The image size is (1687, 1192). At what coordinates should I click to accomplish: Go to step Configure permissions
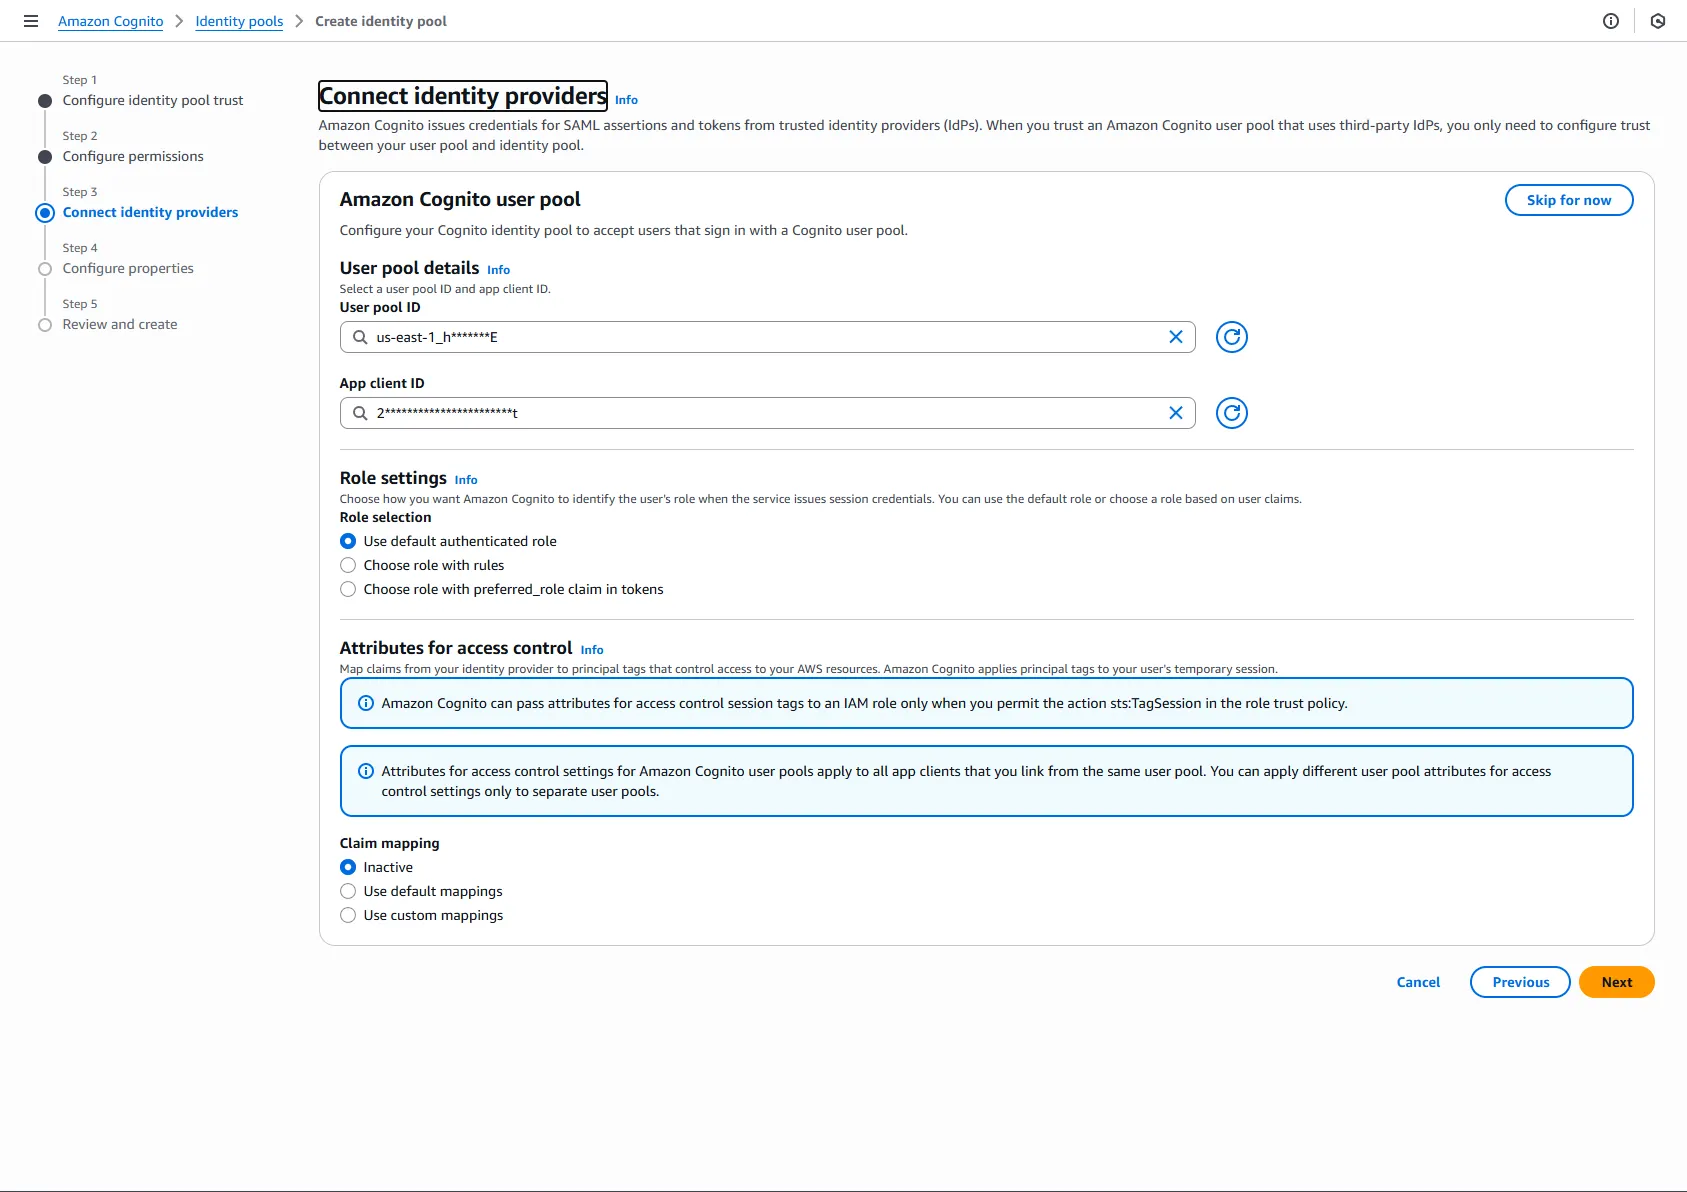[x=133, y=156]
